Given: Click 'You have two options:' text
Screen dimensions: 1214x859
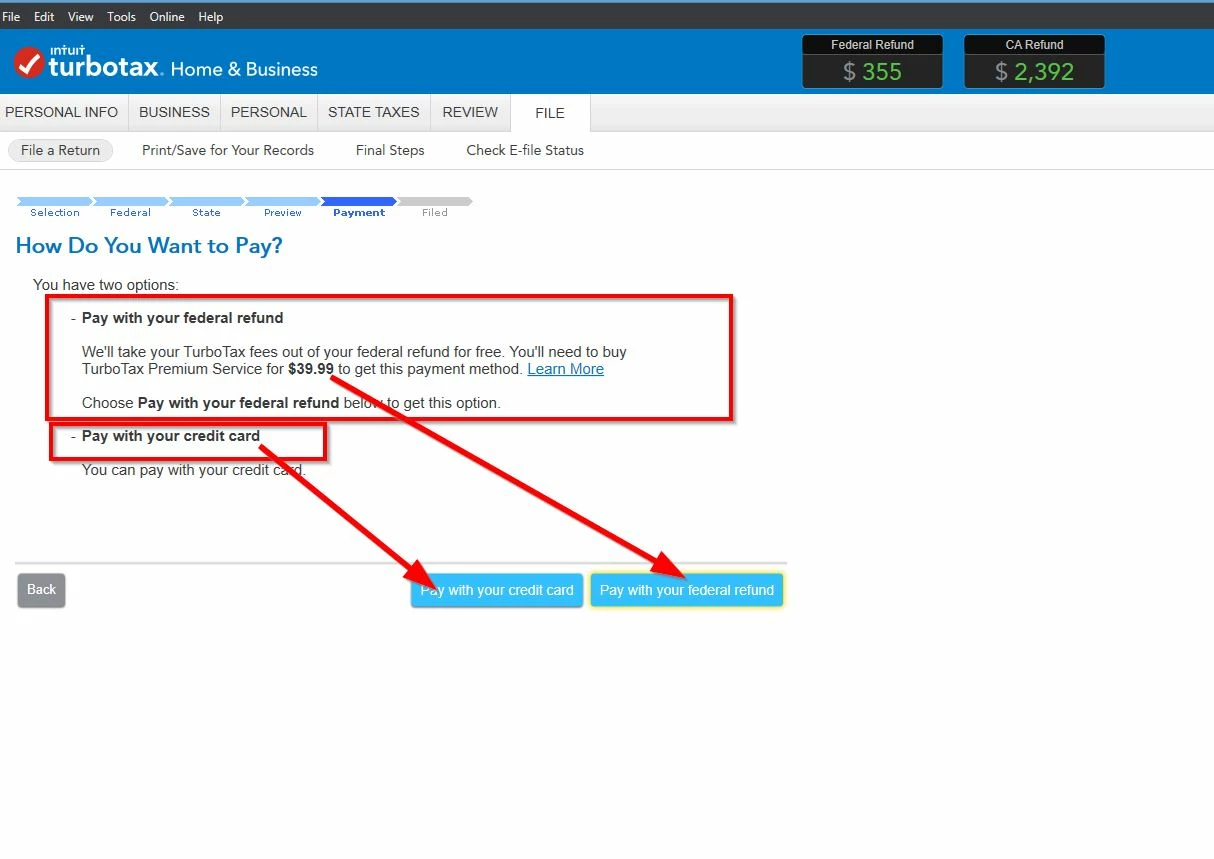Looking at the screenshot, I should [x=106, y=285].
